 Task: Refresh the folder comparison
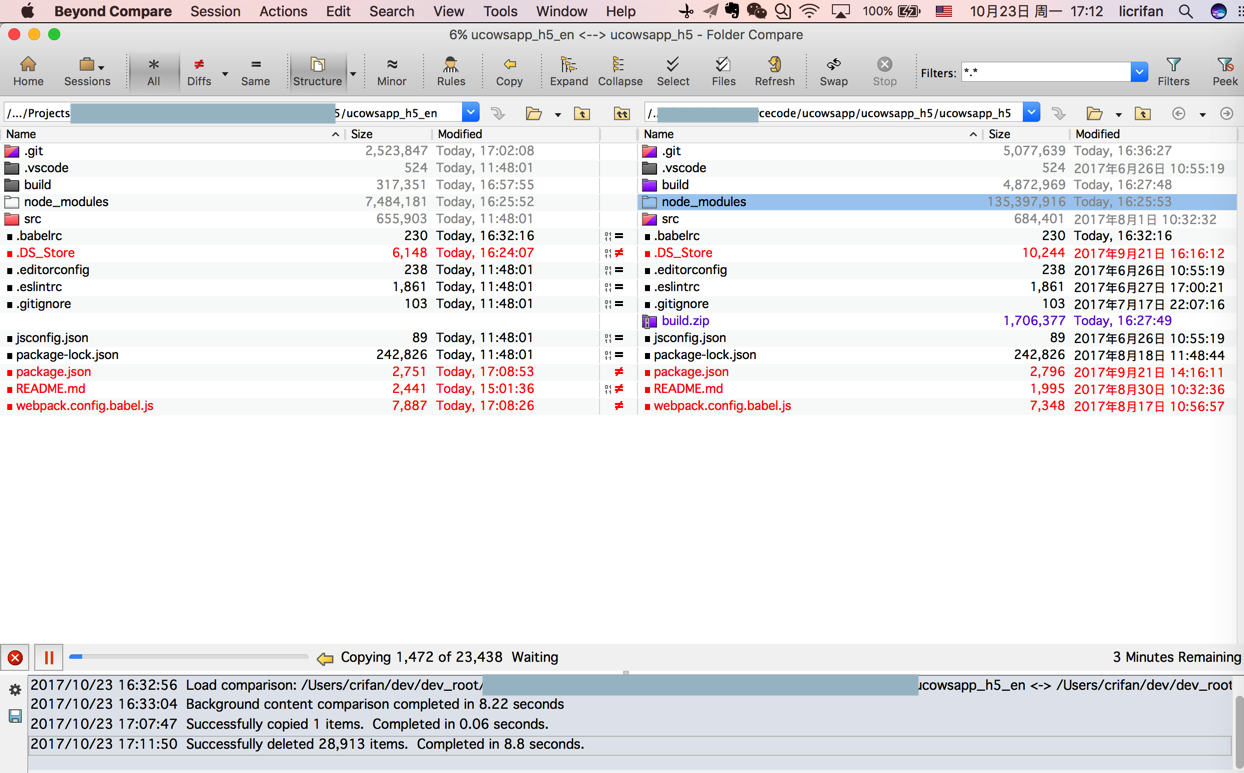pos(774,71)
